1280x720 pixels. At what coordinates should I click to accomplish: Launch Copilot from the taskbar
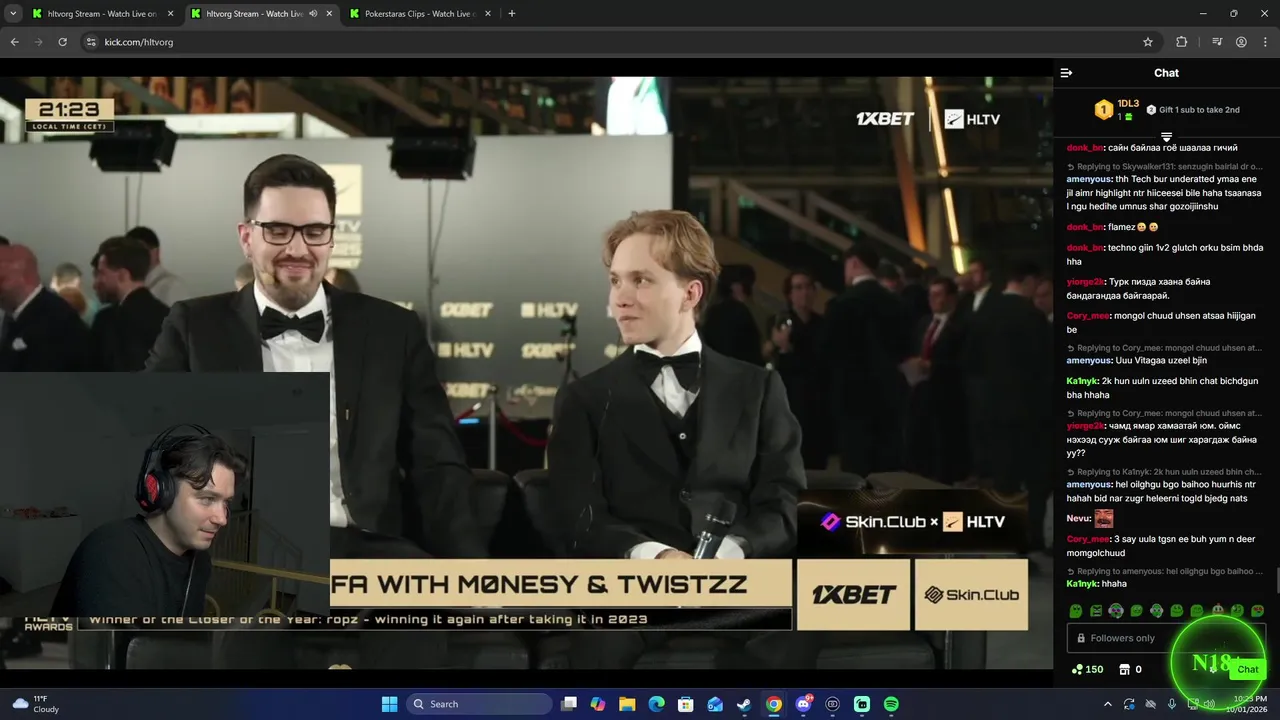point(598,704)
